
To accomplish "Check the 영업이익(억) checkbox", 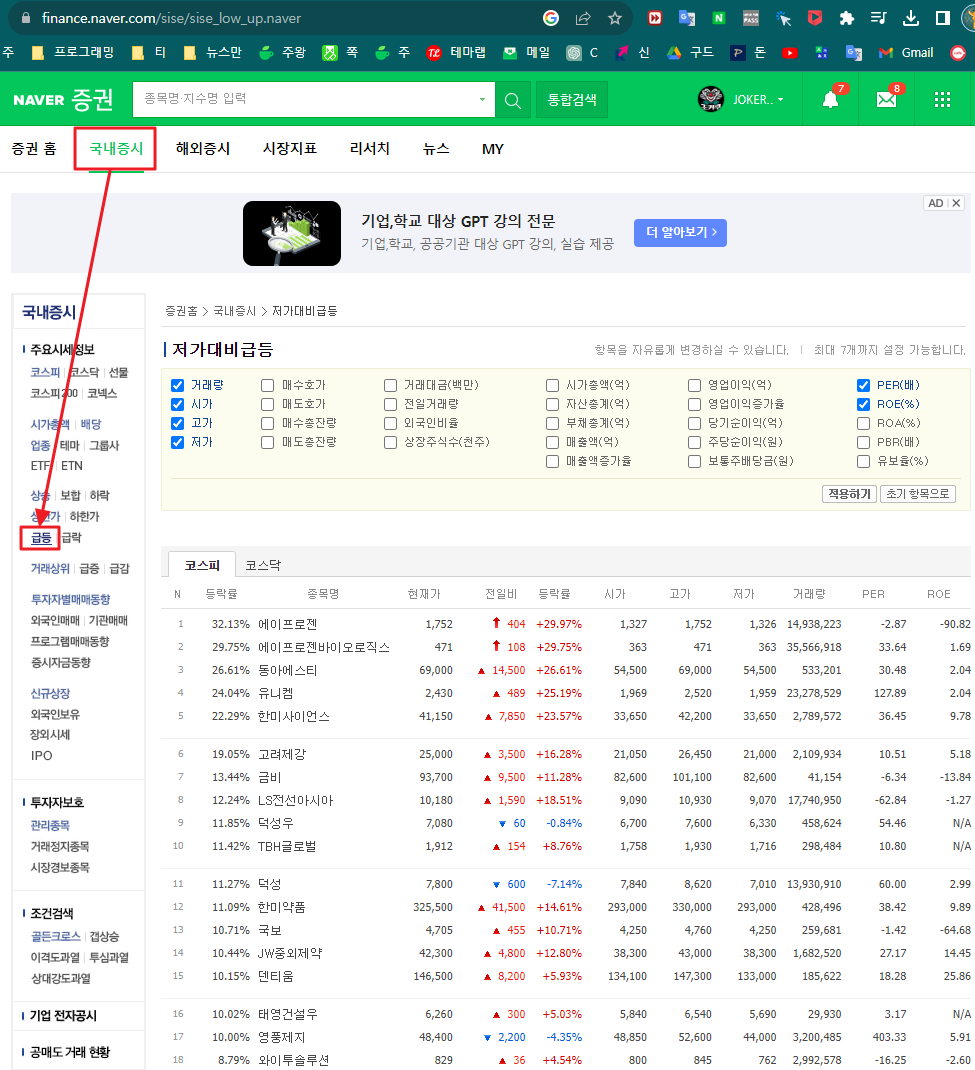I will point(695,386).
